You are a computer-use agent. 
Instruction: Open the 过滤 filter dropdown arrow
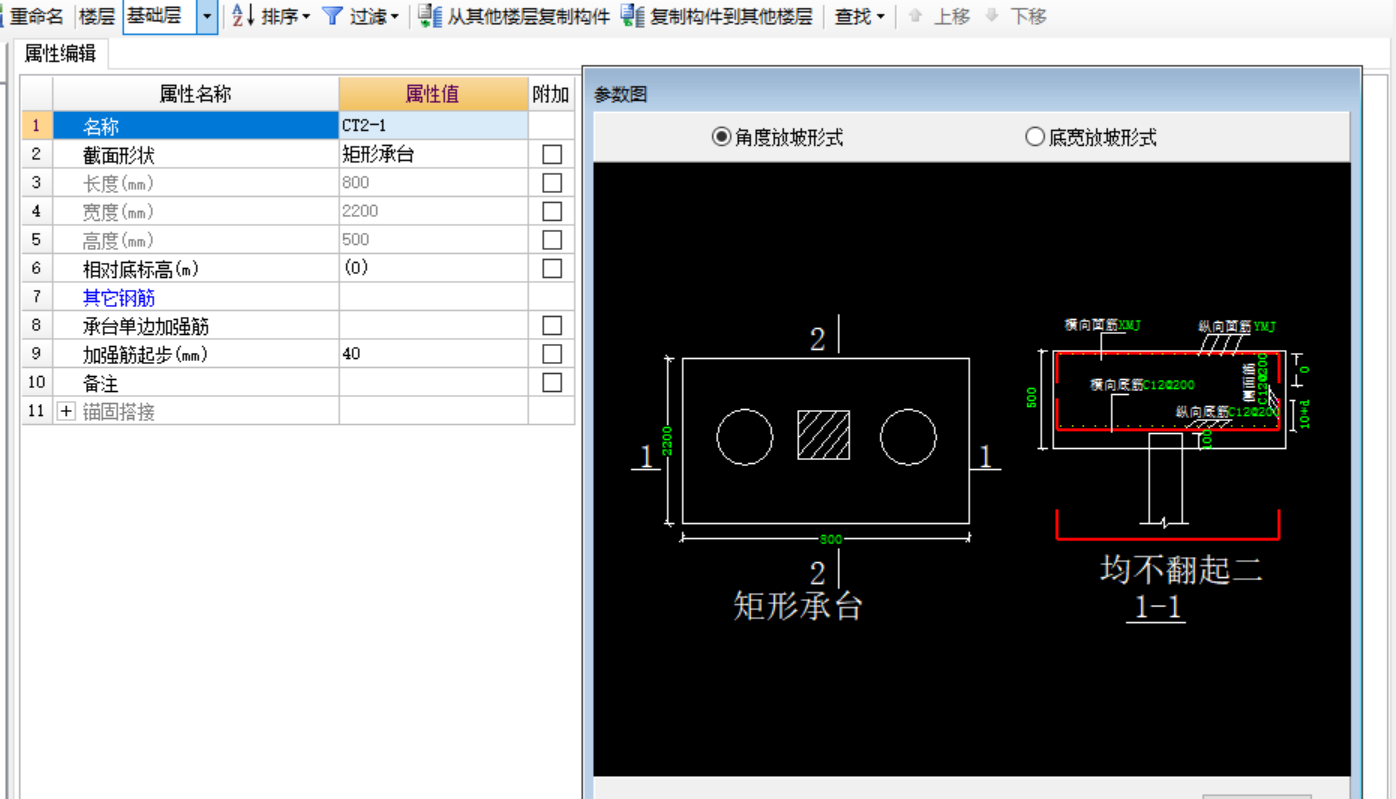click(394, 17)
